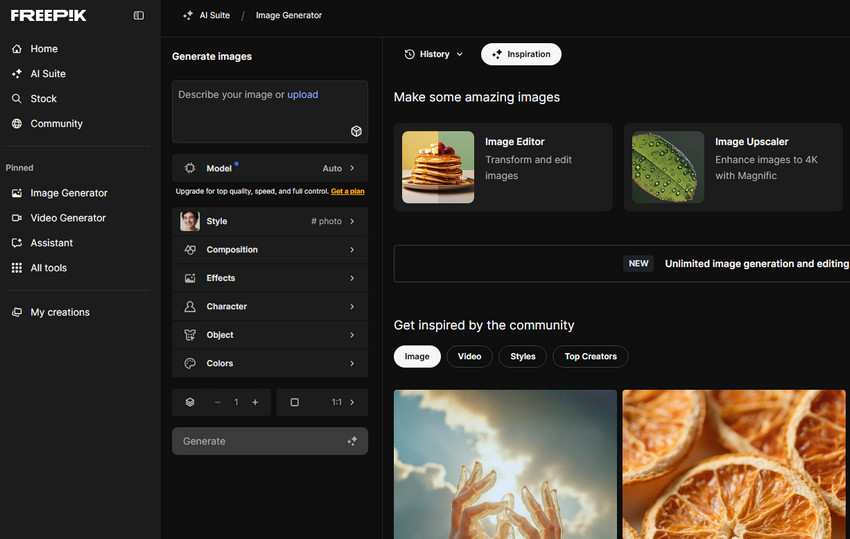The image size is (850, 539).
Task: Open the Assistant tool
Action: coord(51,243)
